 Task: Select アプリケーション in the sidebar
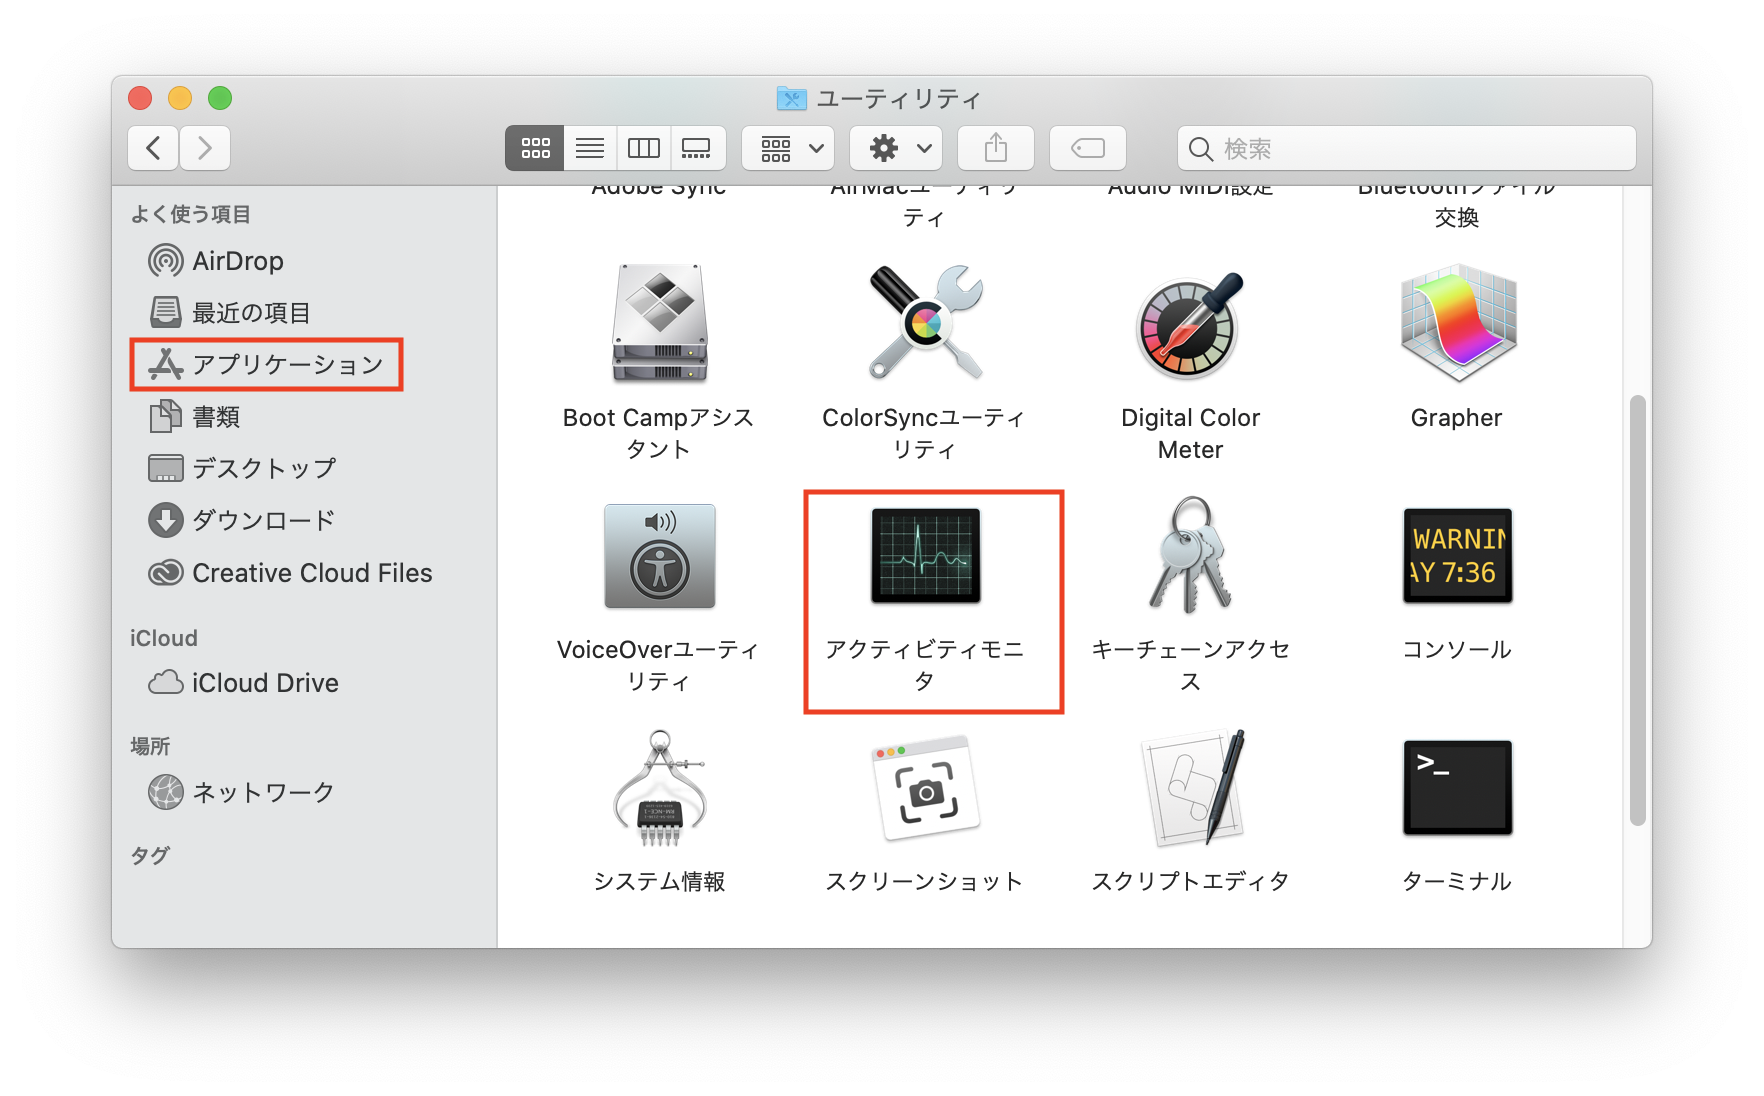pyautogui.click(x=266, y=365)
